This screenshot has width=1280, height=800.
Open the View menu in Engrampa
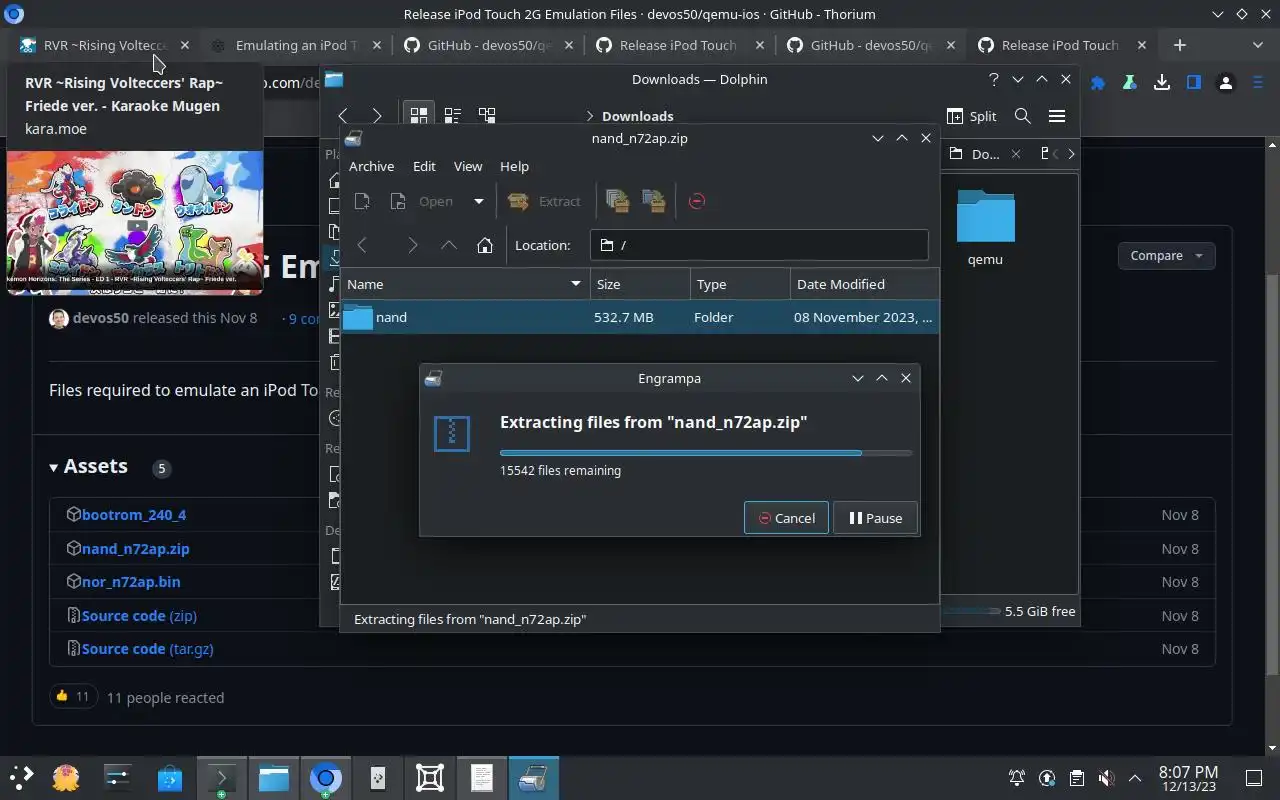click(x=467, y=166)
